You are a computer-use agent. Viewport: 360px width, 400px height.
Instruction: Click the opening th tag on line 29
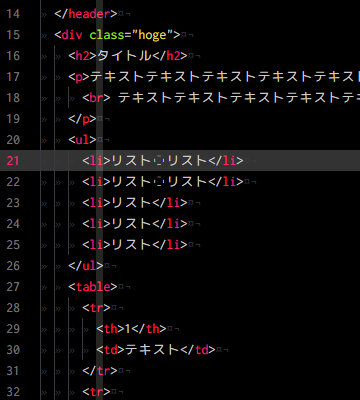click(x=110, y=329)
